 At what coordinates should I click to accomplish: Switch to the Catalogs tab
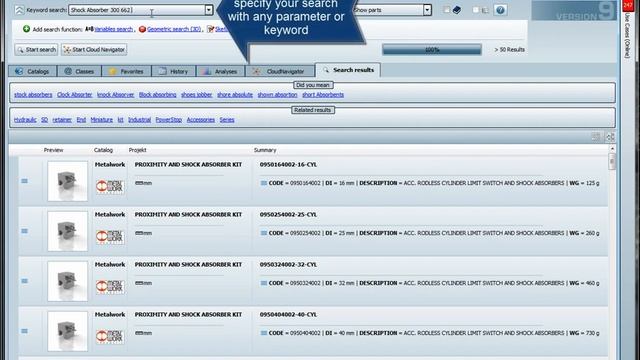point(33,71)
